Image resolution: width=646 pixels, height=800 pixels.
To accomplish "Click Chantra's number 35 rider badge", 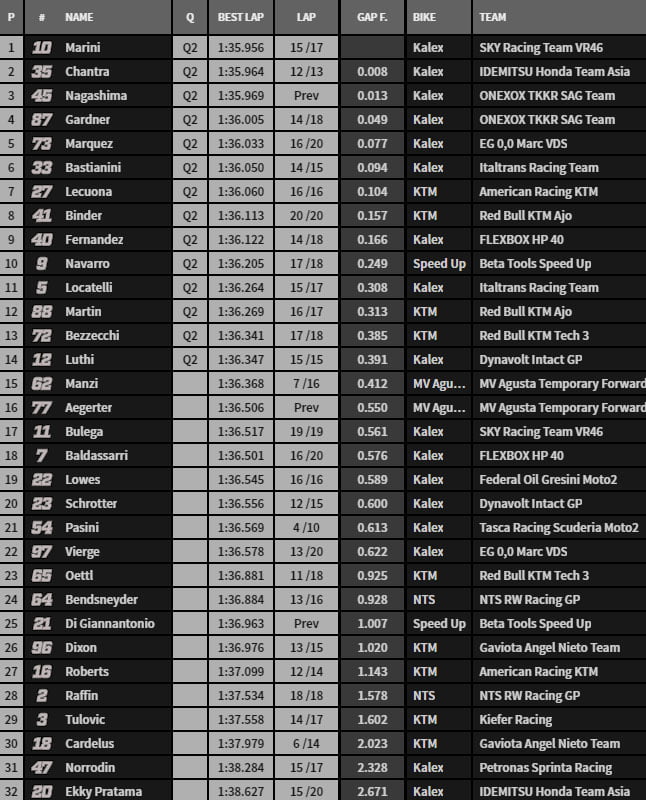I will click(41, 72).
